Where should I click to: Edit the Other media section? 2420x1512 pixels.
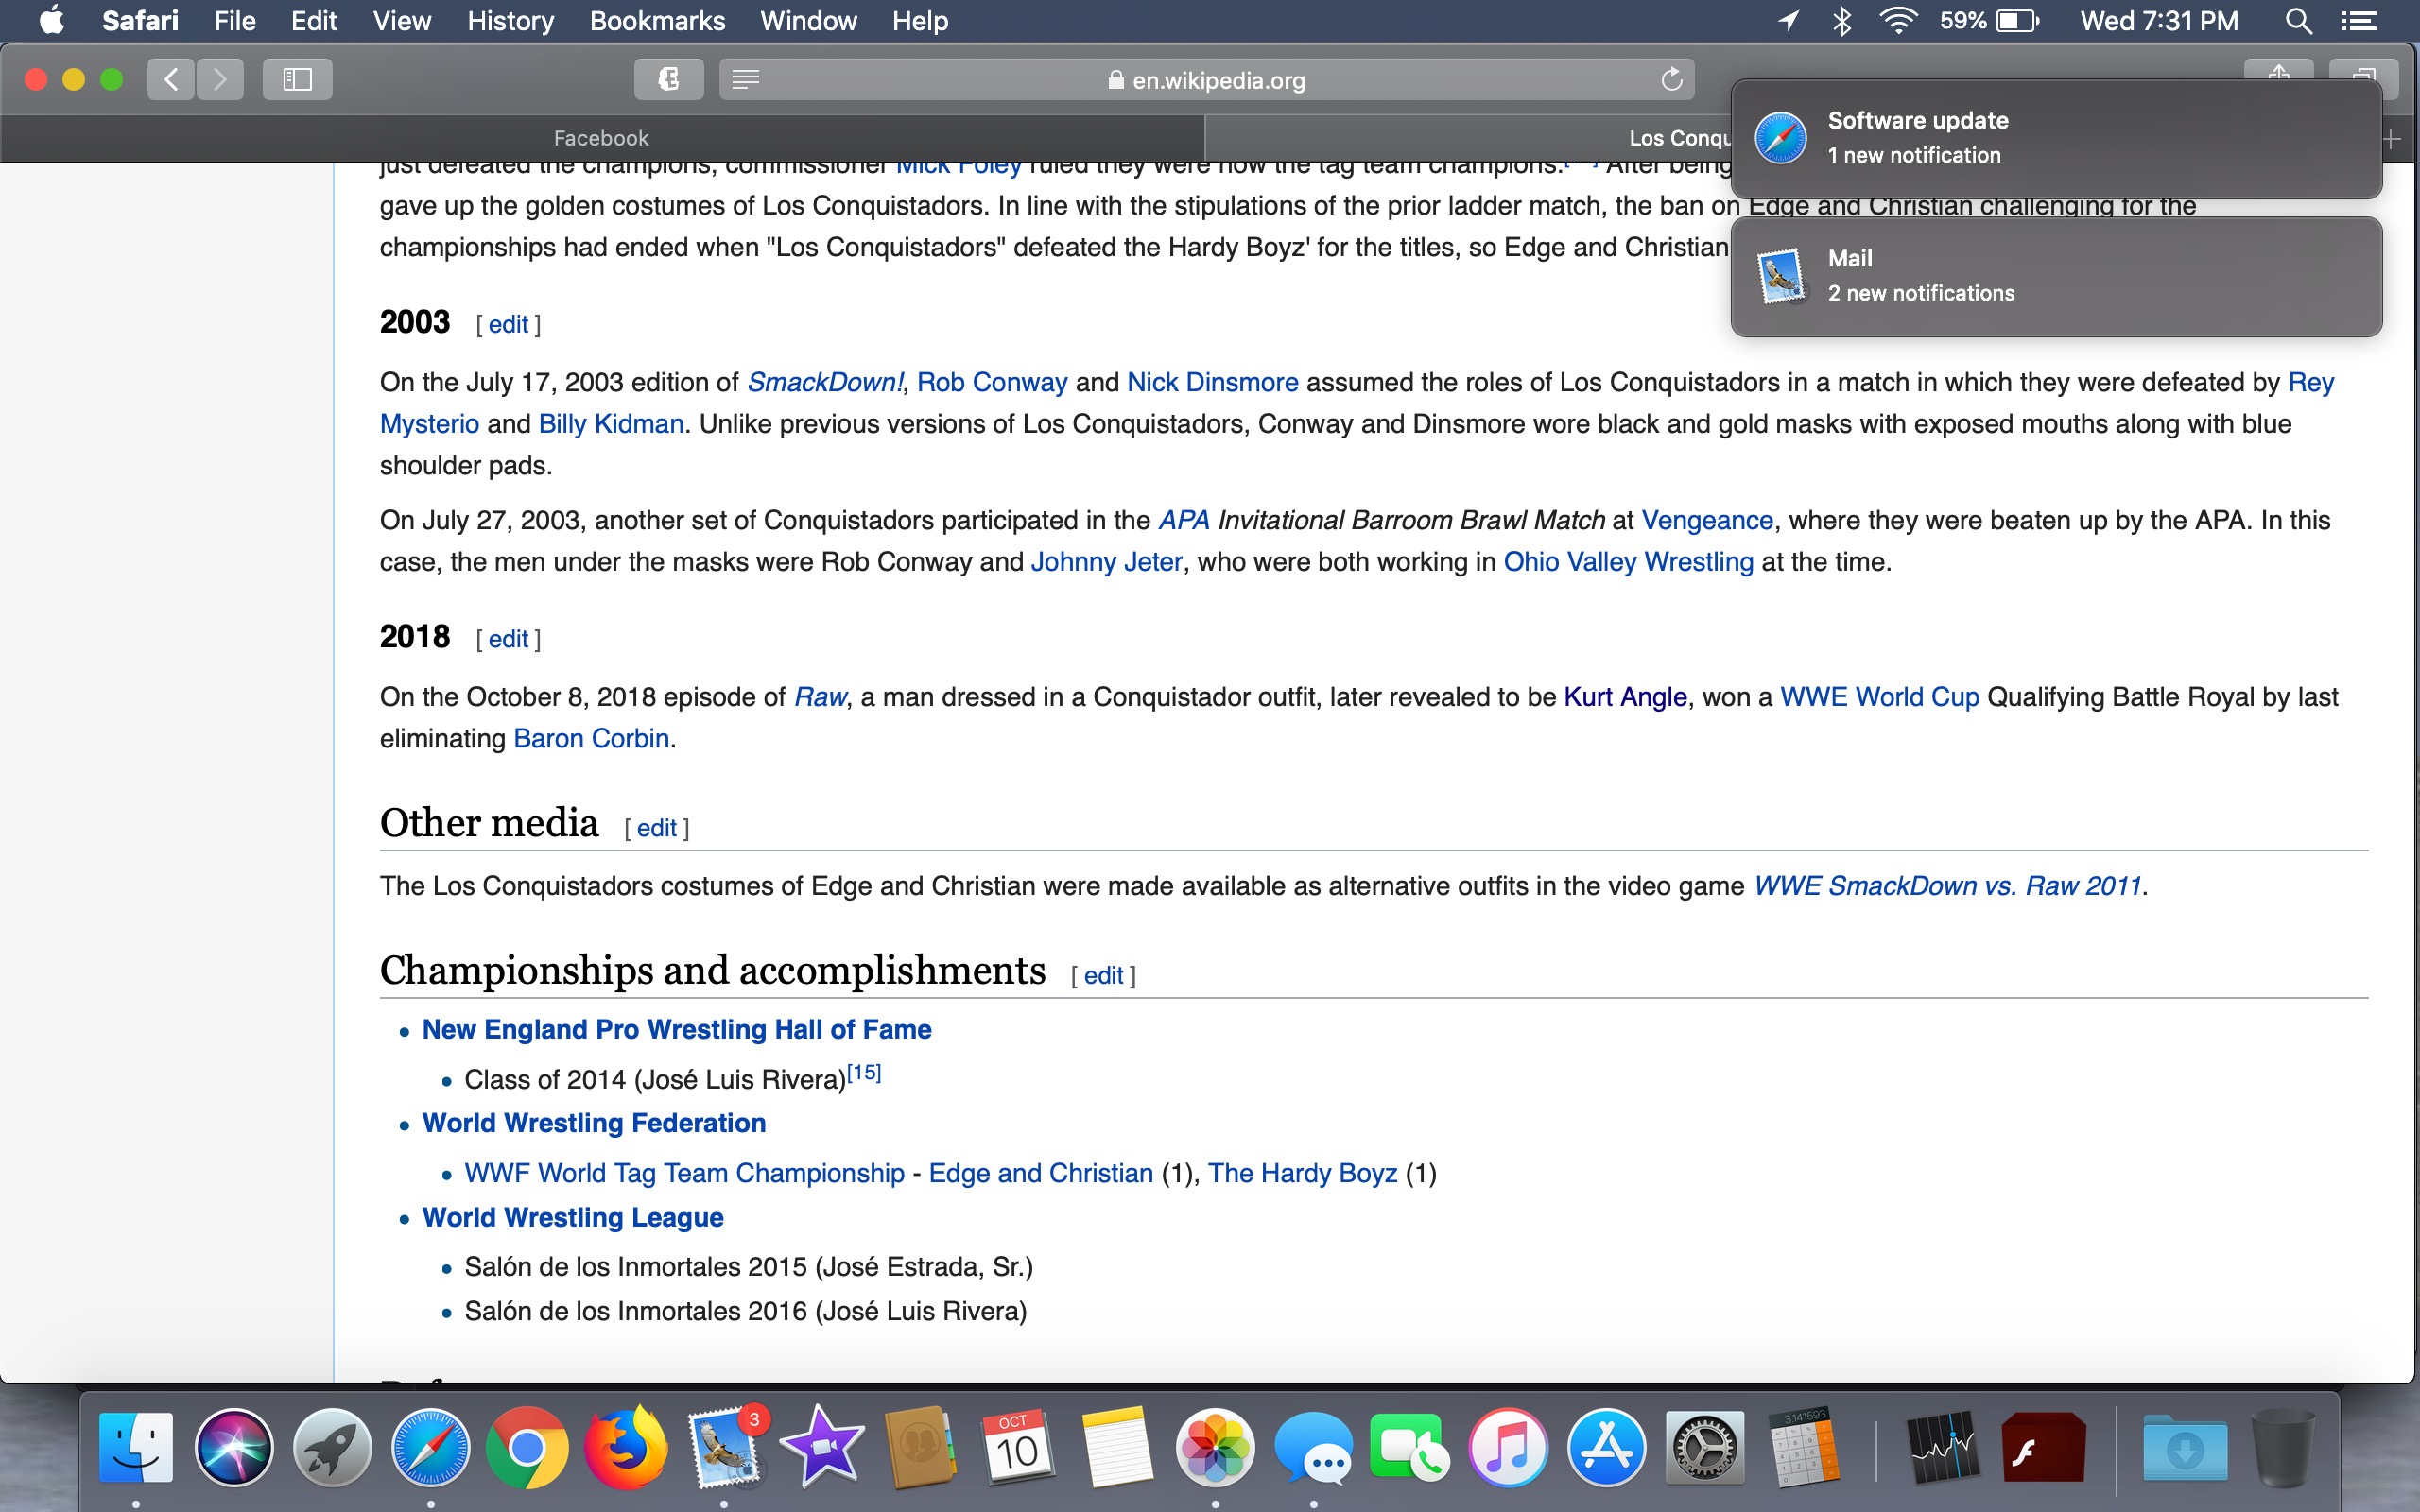(x=656, y=828)
